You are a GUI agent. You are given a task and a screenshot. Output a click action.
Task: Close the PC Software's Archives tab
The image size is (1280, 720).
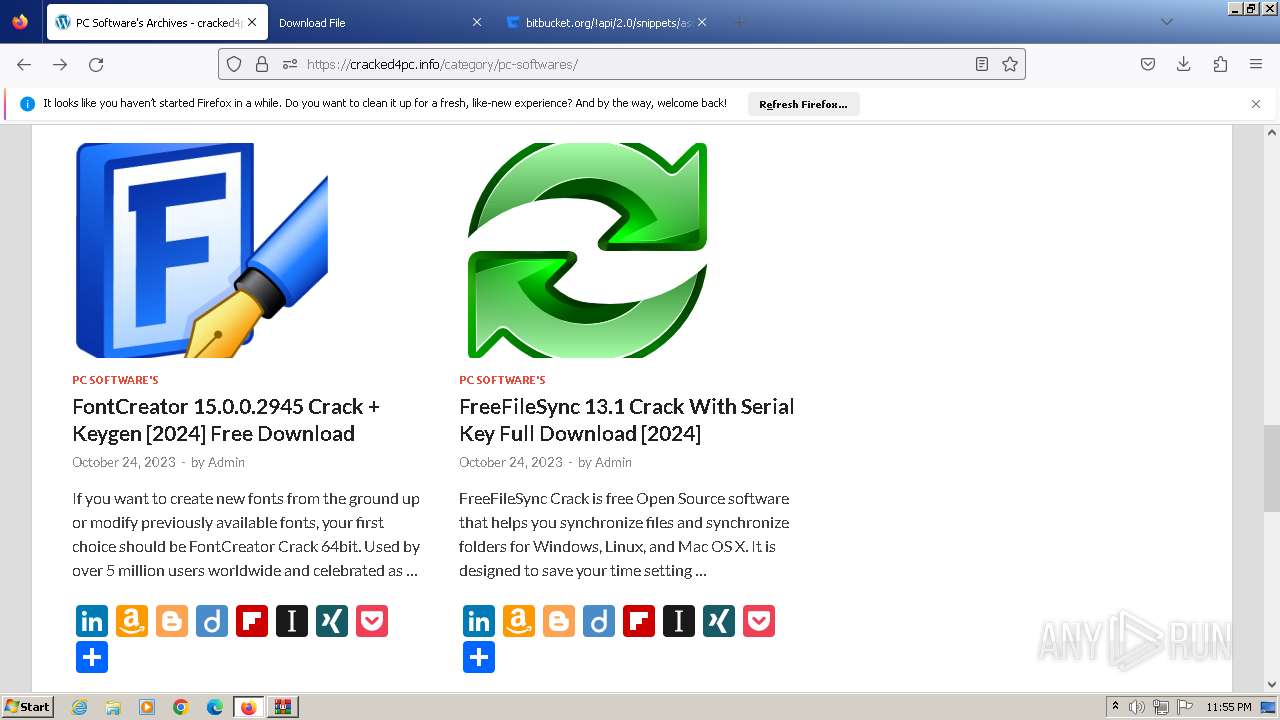coord(252,22)
